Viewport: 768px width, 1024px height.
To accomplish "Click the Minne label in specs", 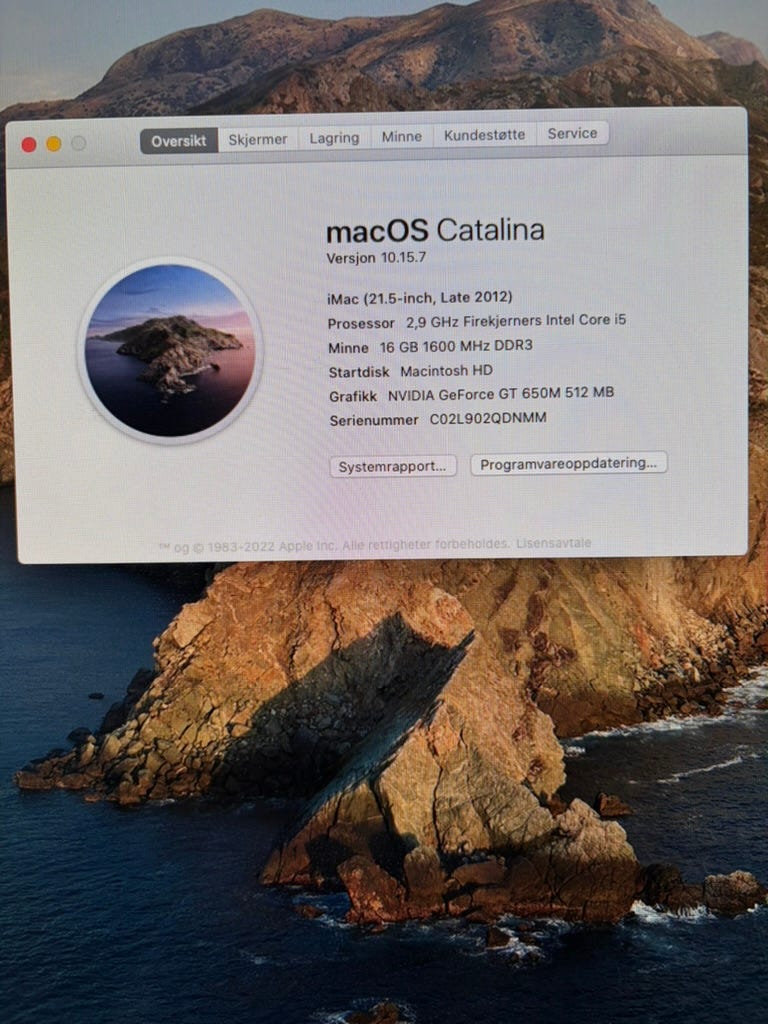I will (x=348, y=348).
